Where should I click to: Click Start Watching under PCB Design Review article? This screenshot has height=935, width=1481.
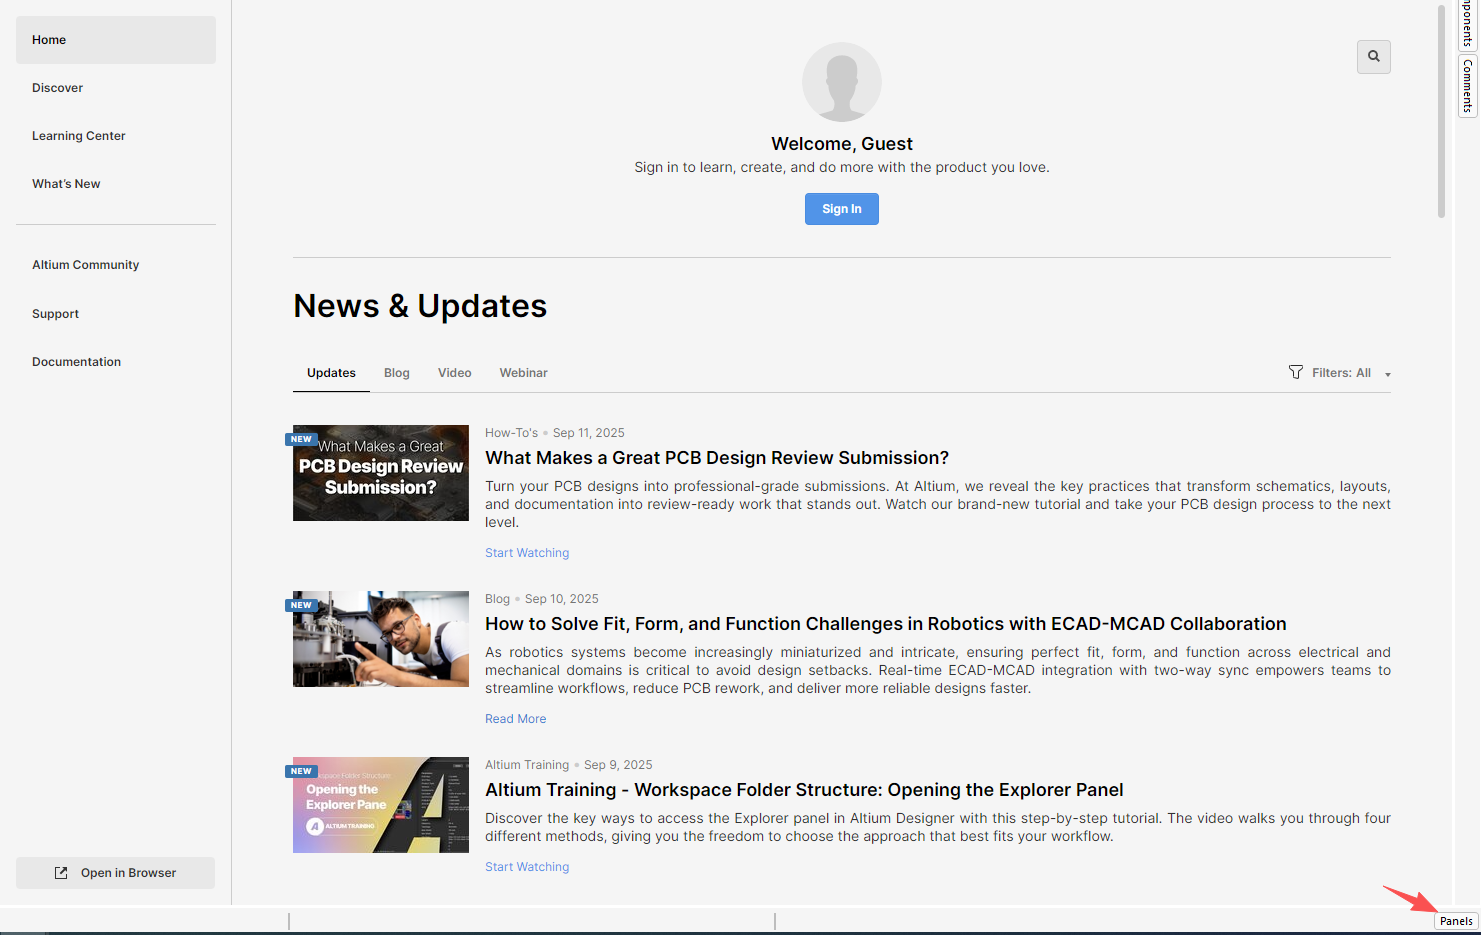pyautogui.click(x=527, y=553)
